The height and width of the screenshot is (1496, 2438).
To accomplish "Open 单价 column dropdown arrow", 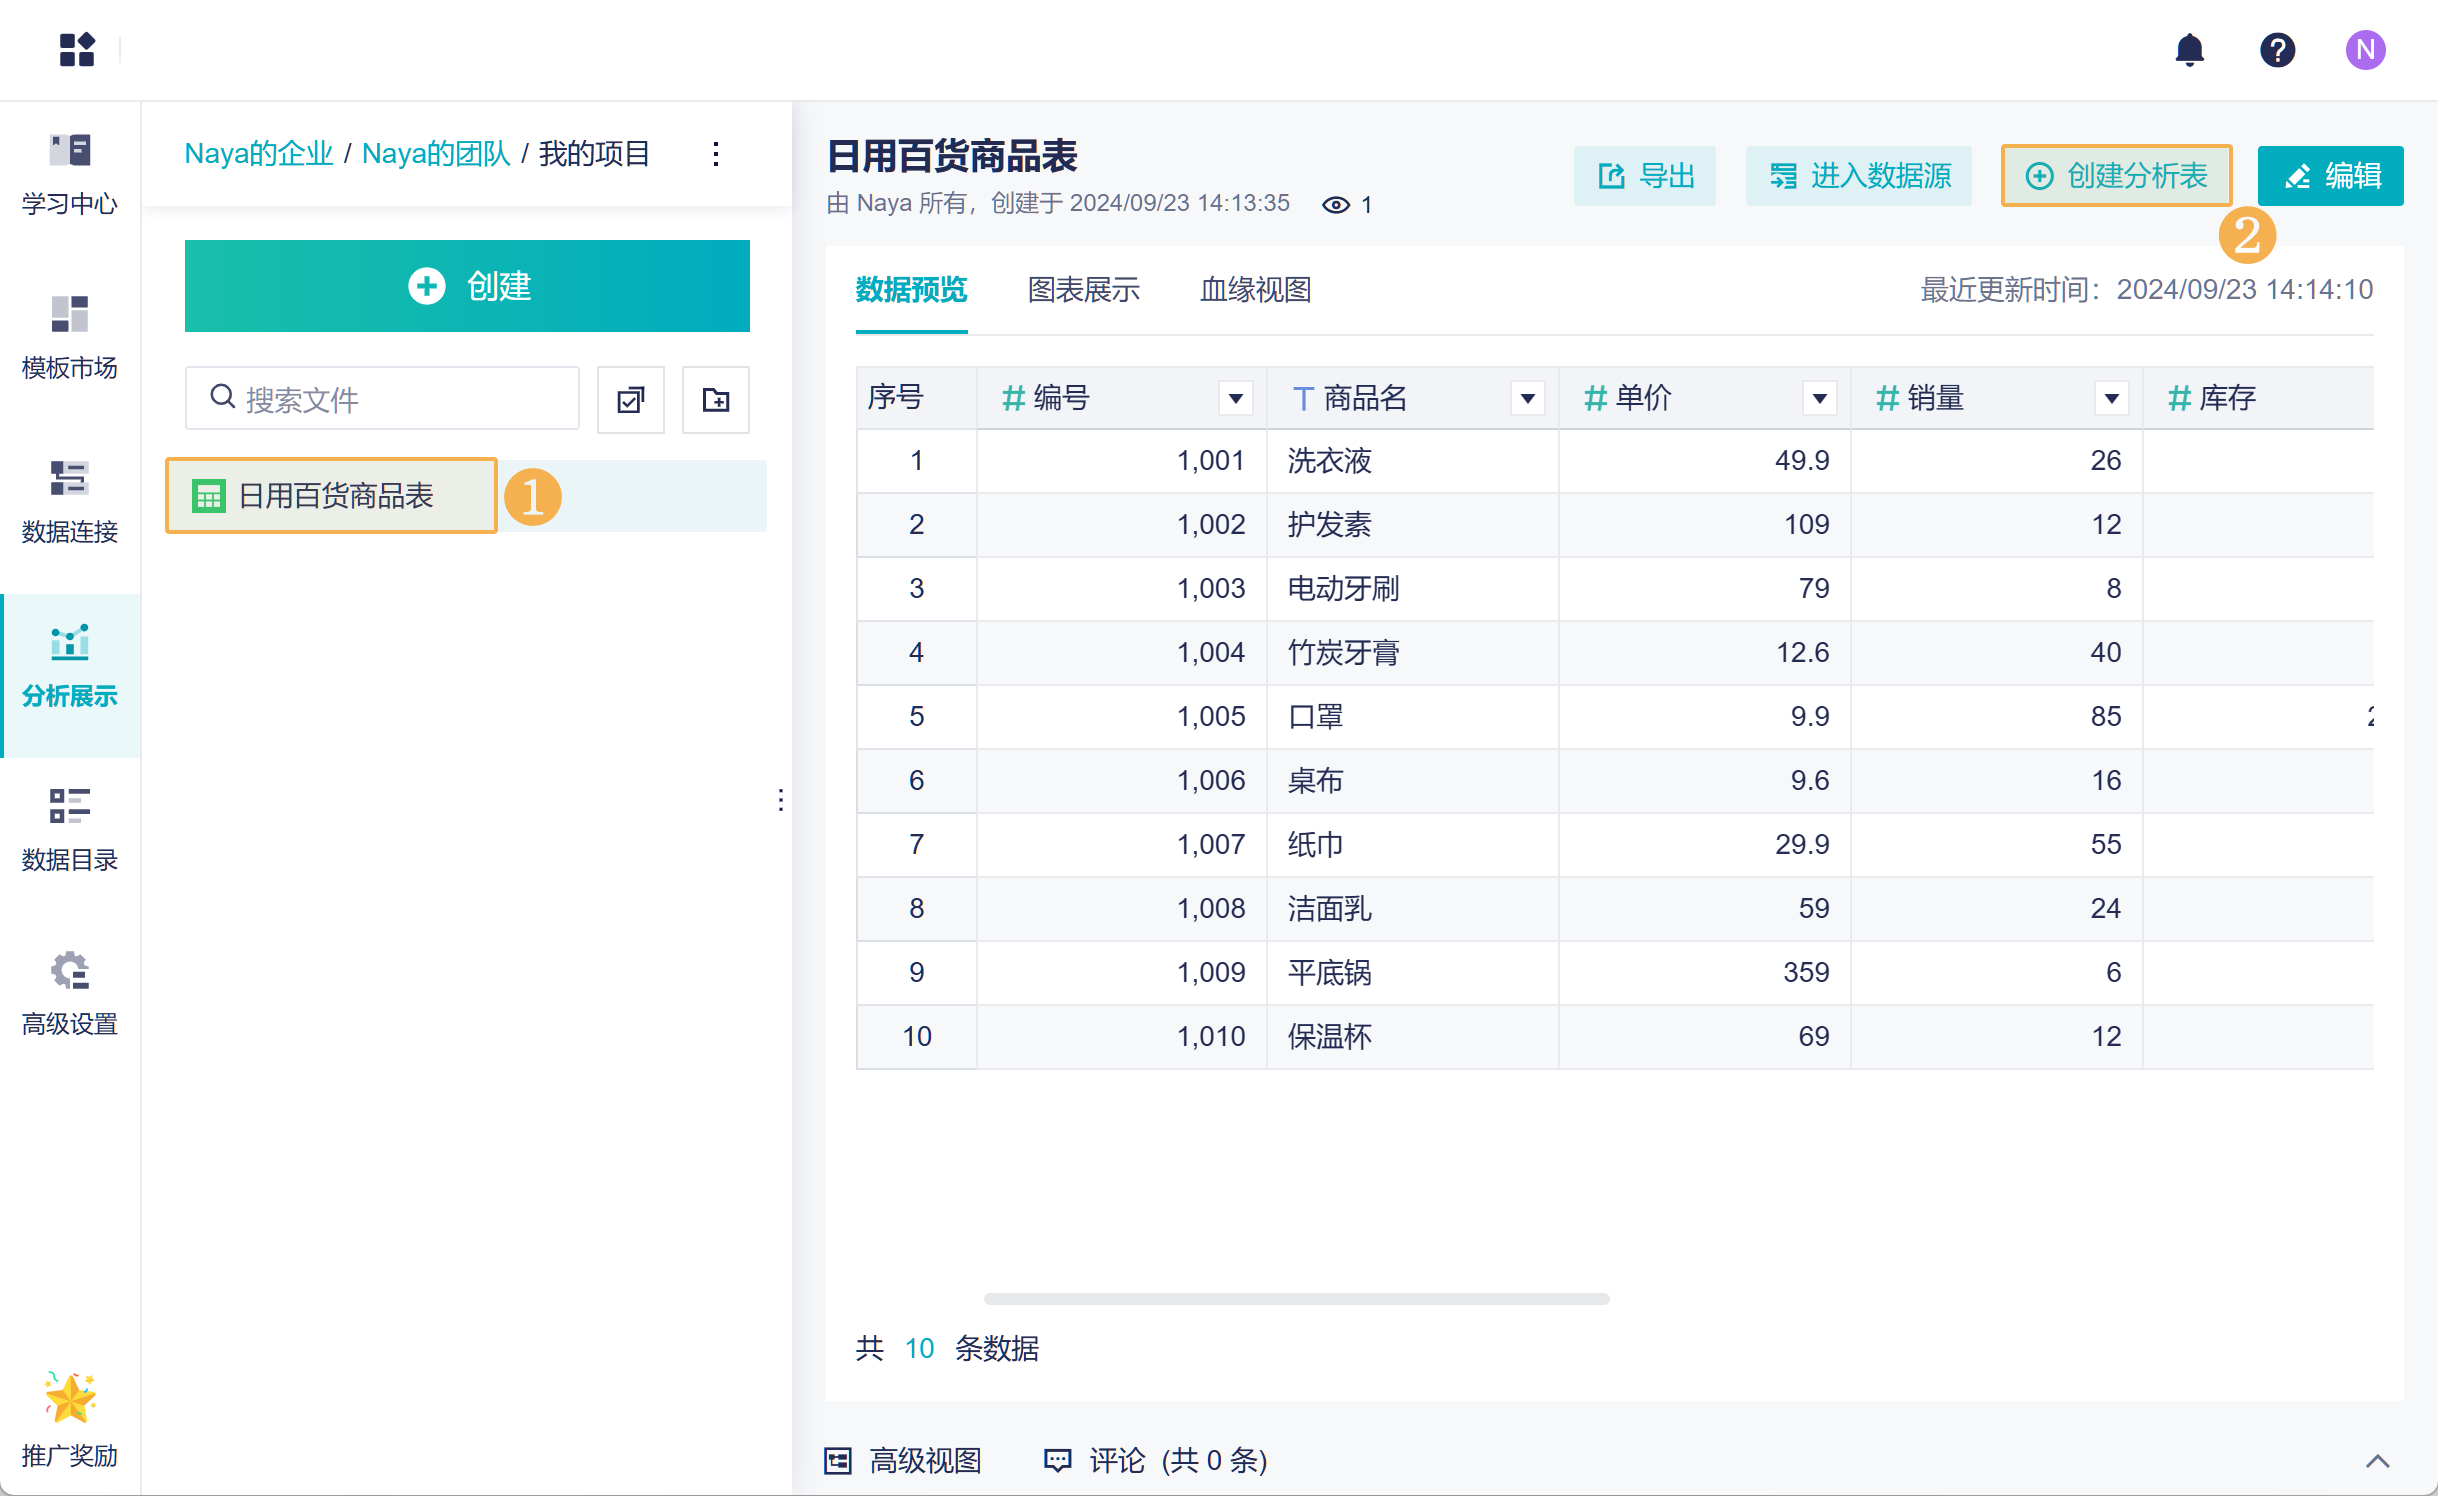I will pyautogui.click(x=1820, y=399).
